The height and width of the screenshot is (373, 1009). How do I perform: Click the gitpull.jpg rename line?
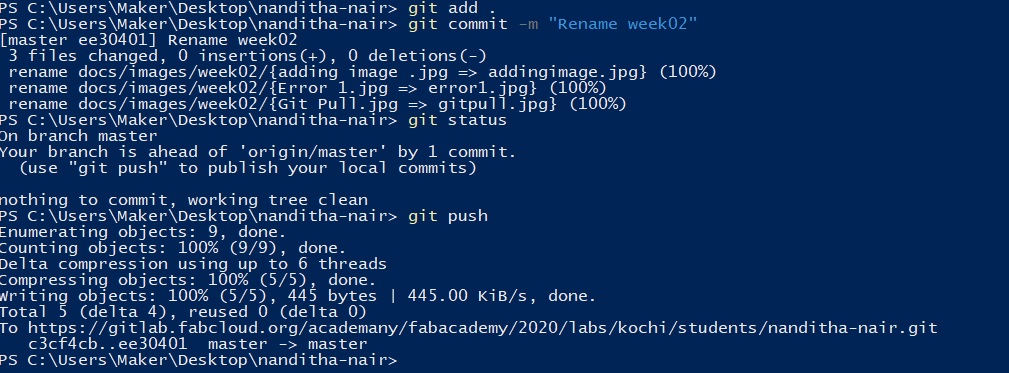(x=317, y=104)
